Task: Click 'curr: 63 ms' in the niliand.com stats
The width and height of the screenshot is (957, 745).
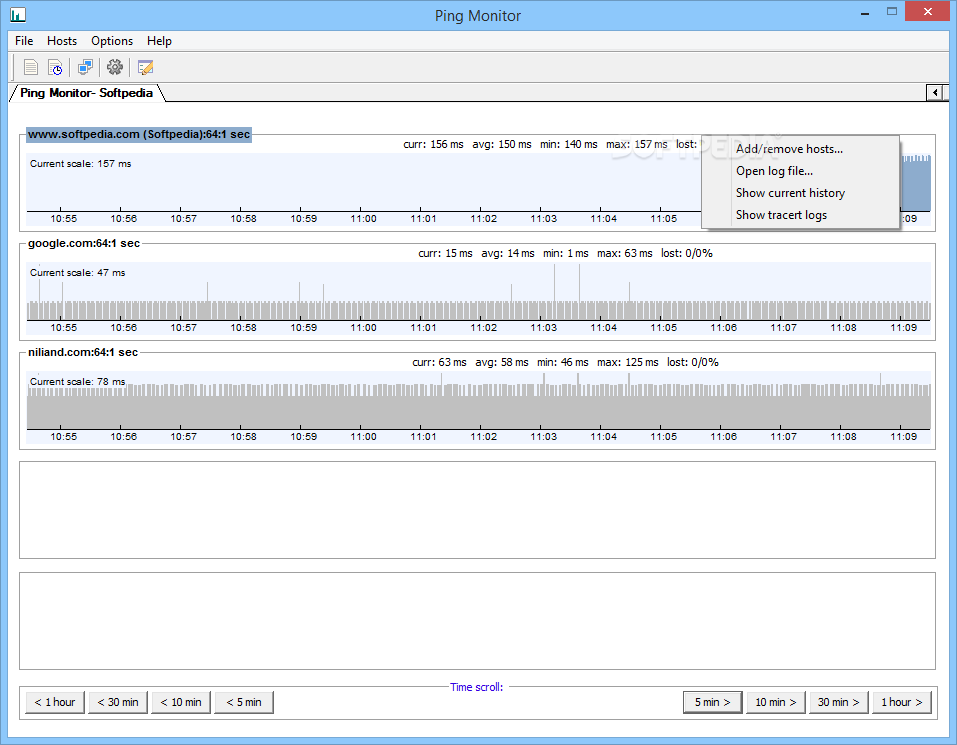Action: pyautogui.click(x=439, y=362)
